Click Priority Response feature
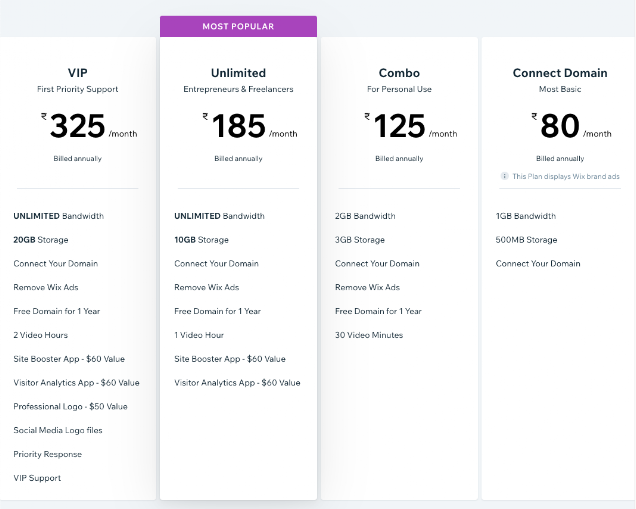This screenshot has height=509, width=636. pos(47,454)
